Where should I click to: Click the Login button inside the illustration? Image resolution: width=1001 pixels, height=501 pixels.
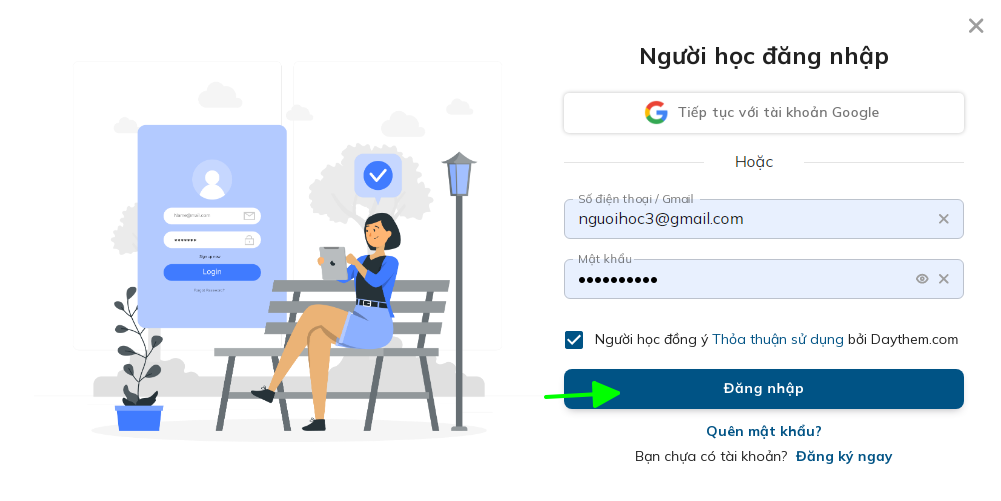click(212, 272)
